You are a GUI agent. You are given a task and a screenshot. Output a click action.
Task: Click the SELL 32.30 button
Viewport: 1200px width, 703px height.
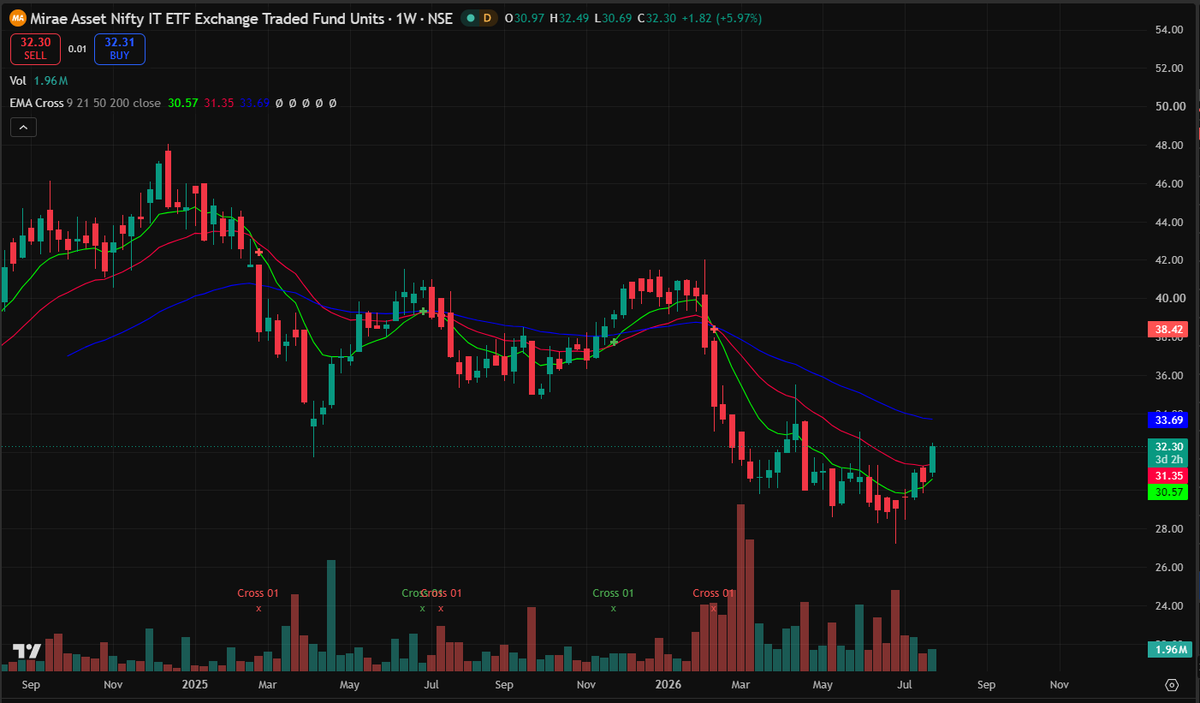[x=37, y=48]
